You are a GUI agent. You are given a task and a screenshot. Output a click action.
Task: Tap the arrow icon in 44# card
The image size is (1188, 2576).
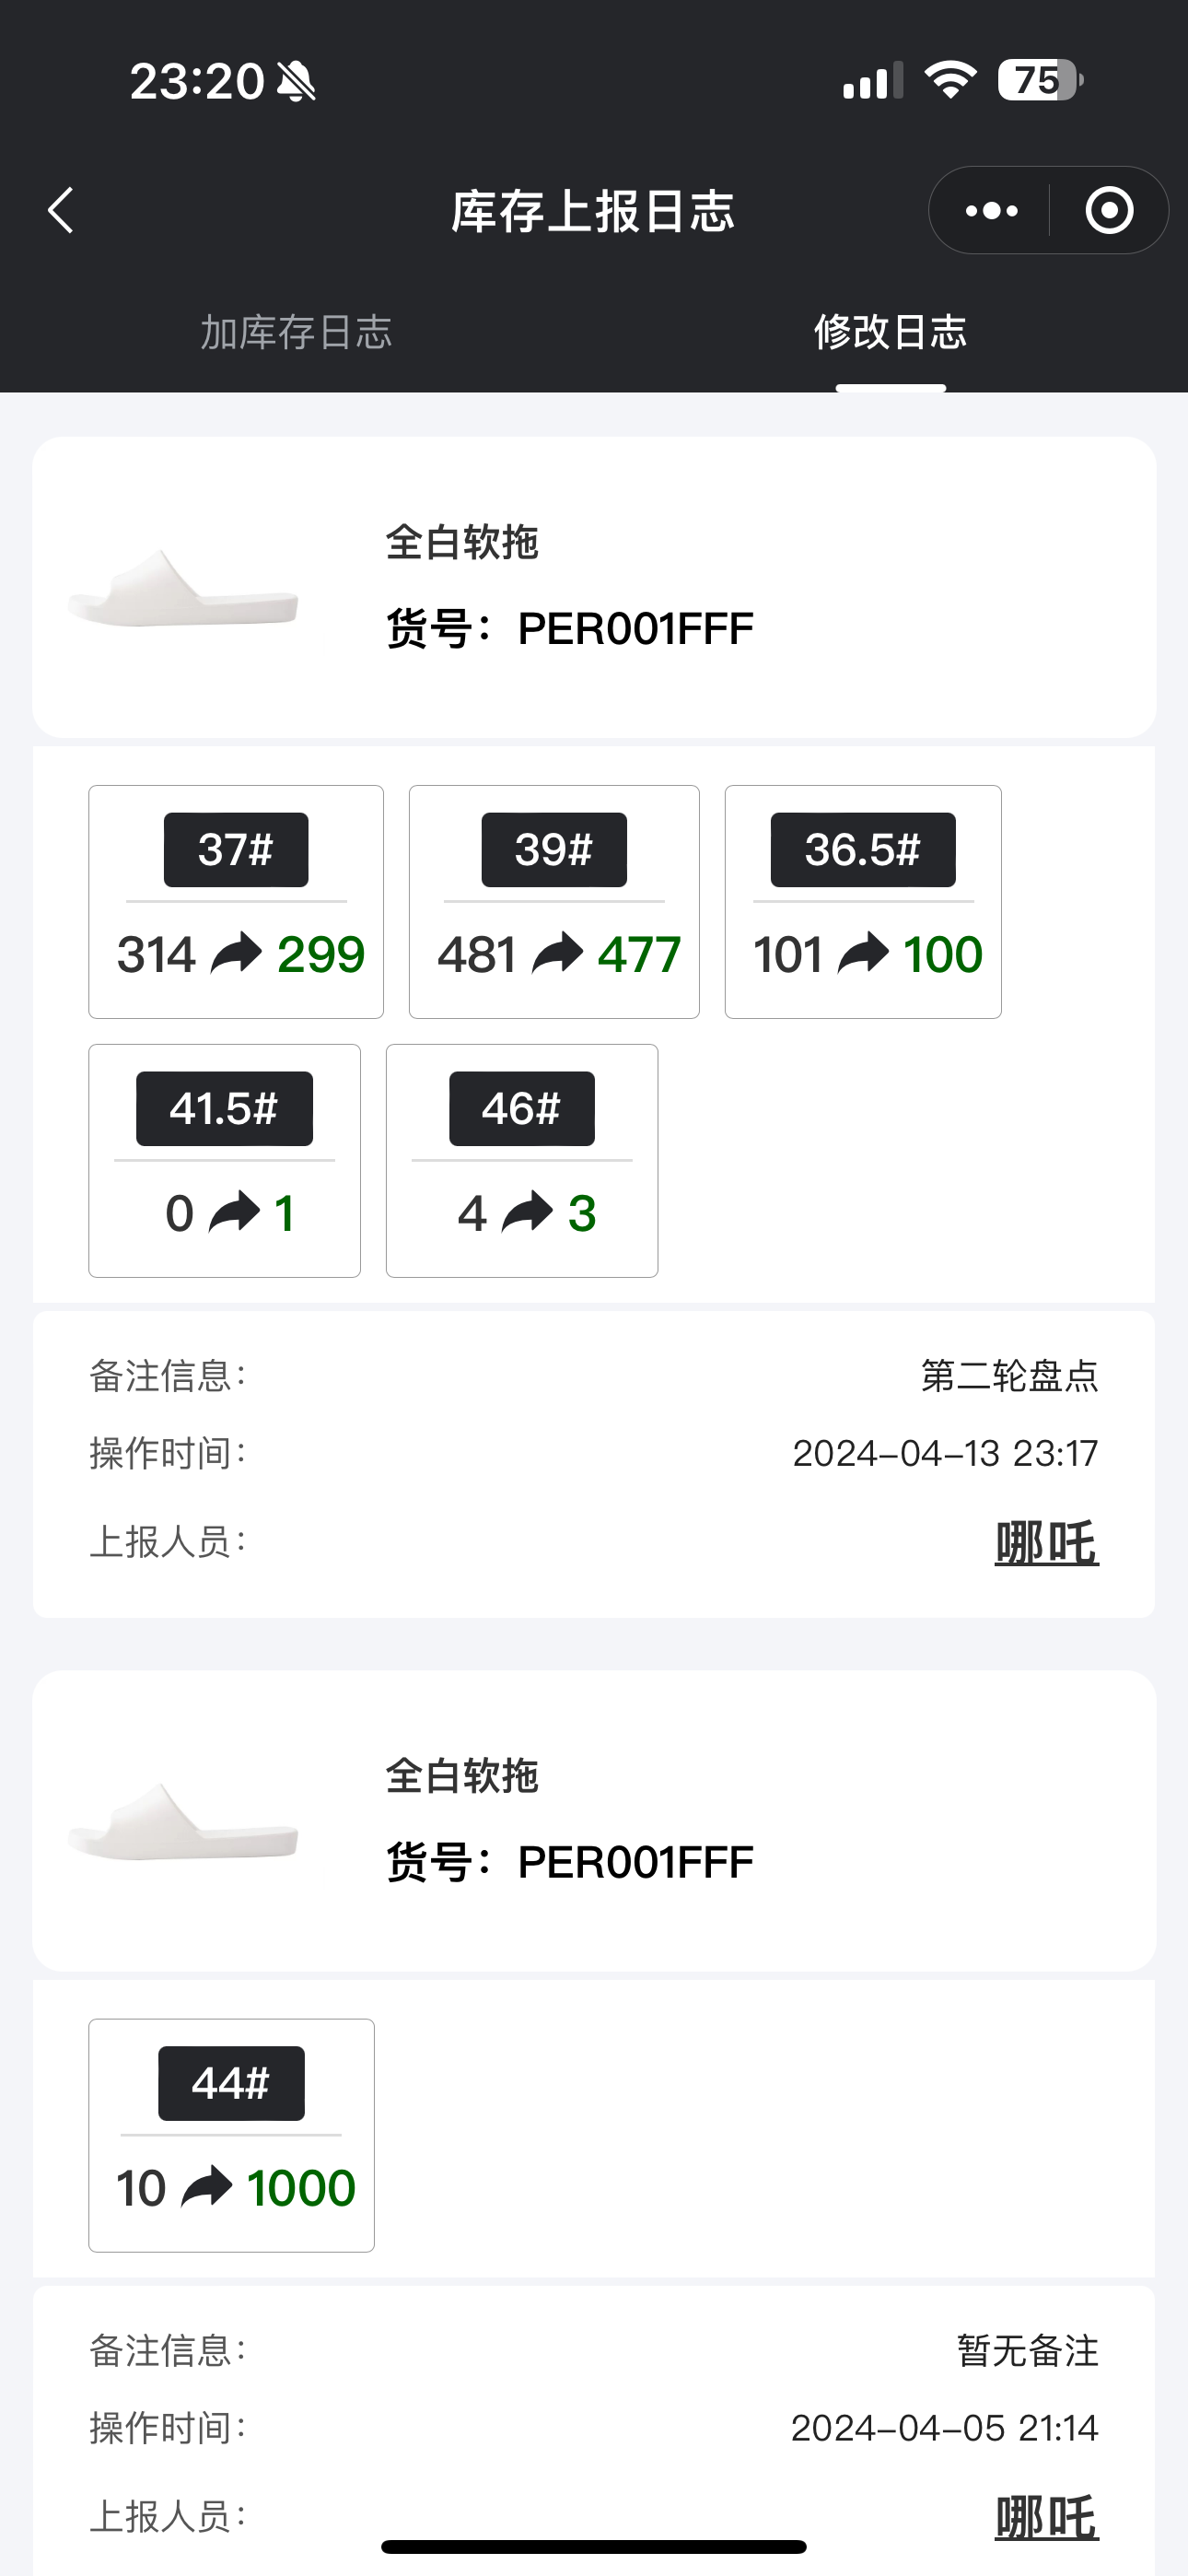(207, 2187)
